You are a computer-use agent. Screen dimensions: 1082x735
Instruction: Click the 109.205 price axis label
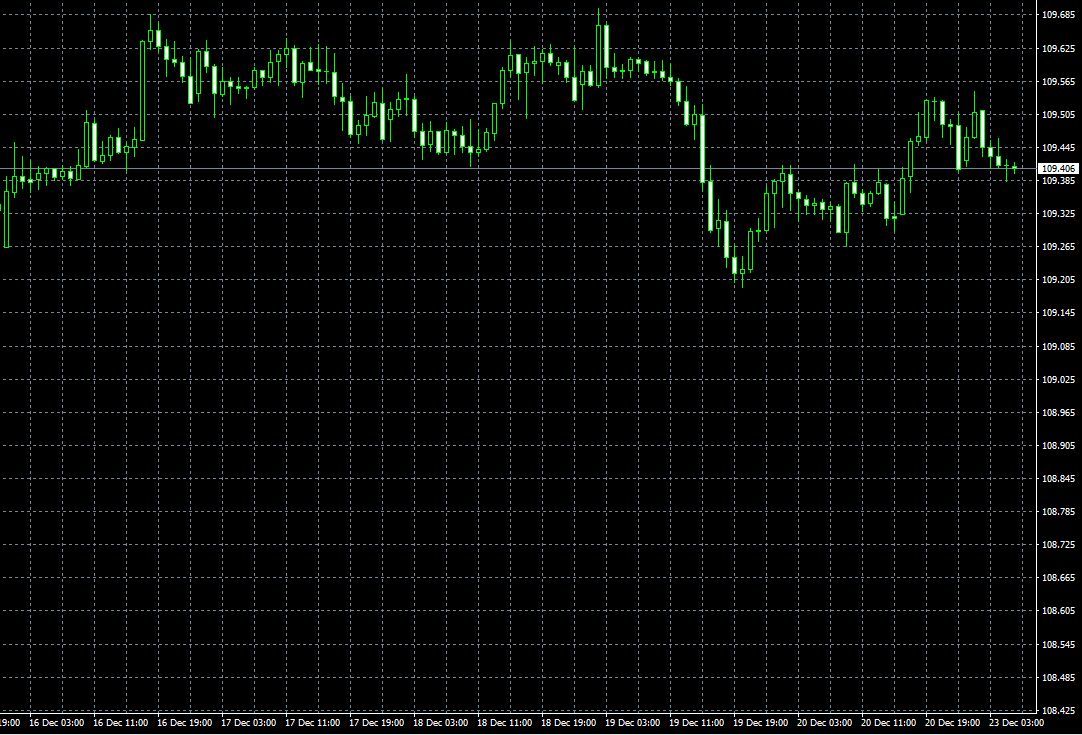[1058, 280]
